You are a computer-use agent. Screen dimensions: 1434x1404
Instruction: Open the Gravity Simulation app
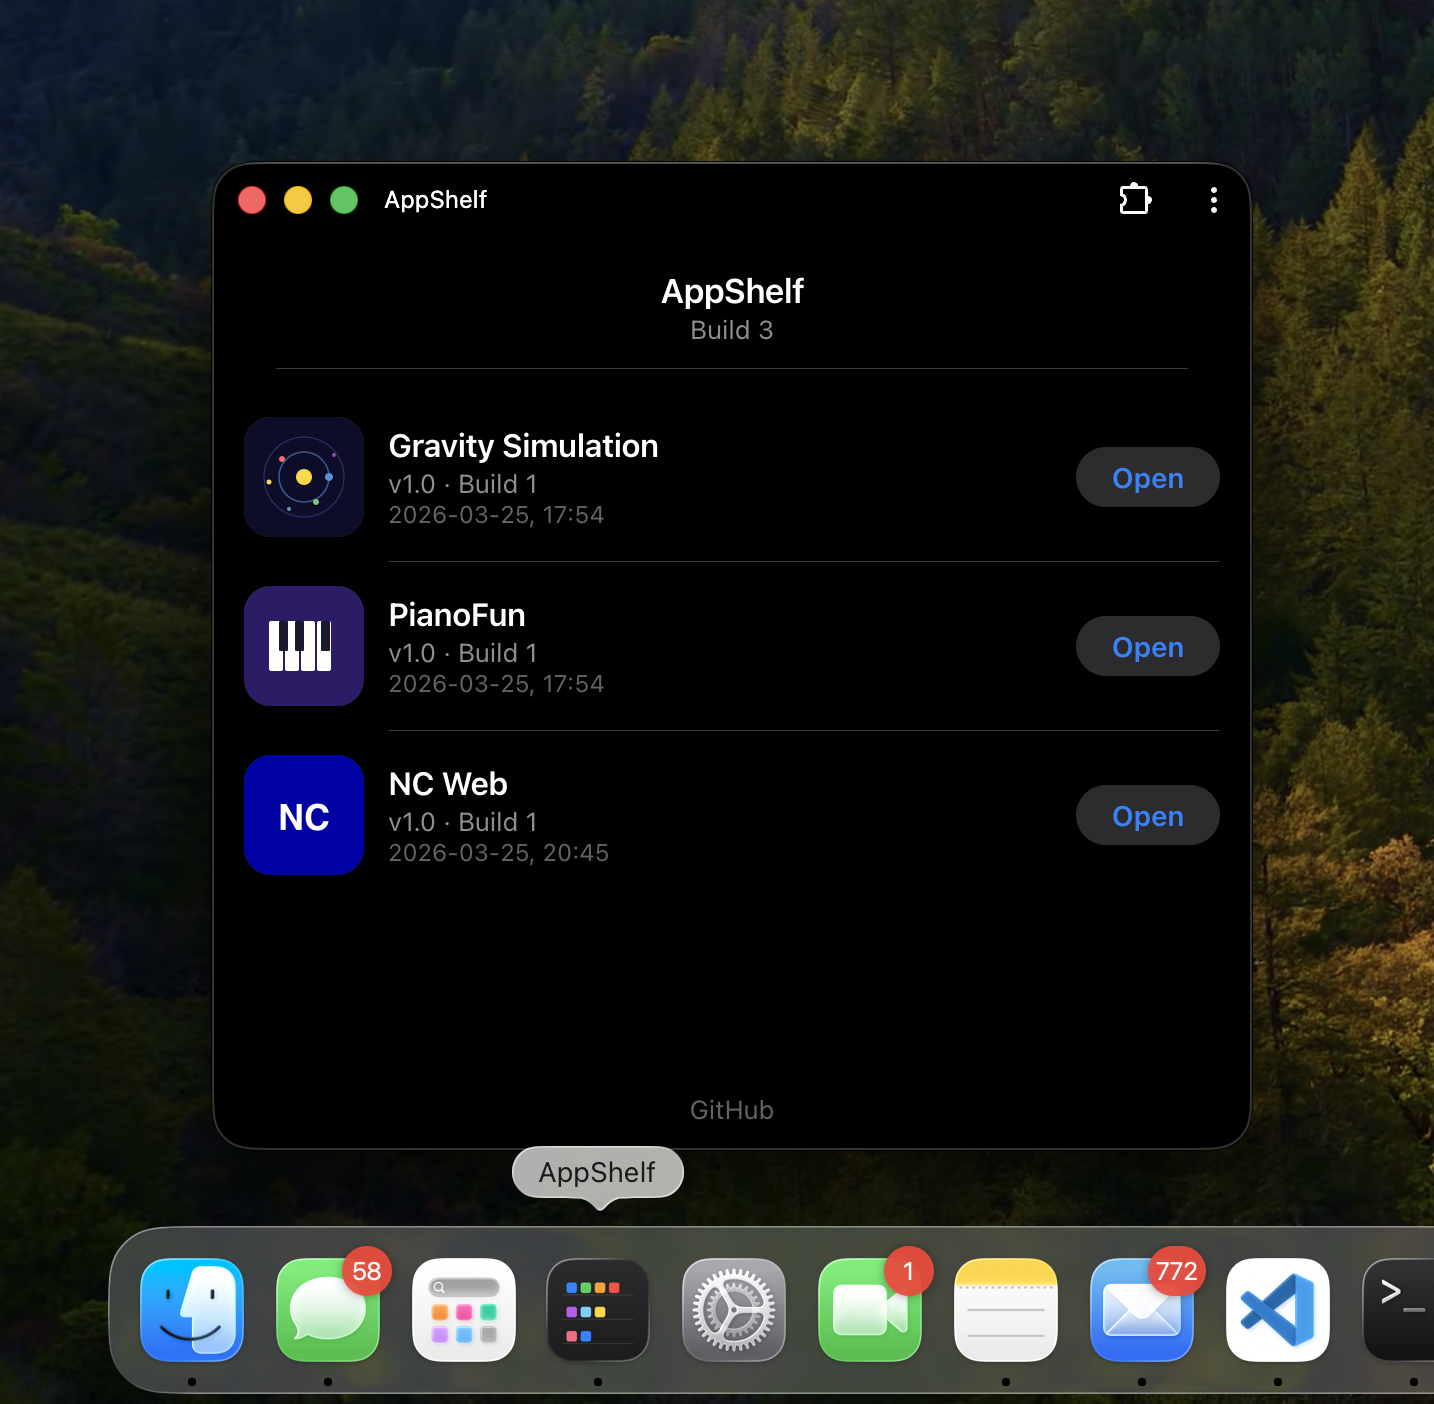coord(1147,478)
